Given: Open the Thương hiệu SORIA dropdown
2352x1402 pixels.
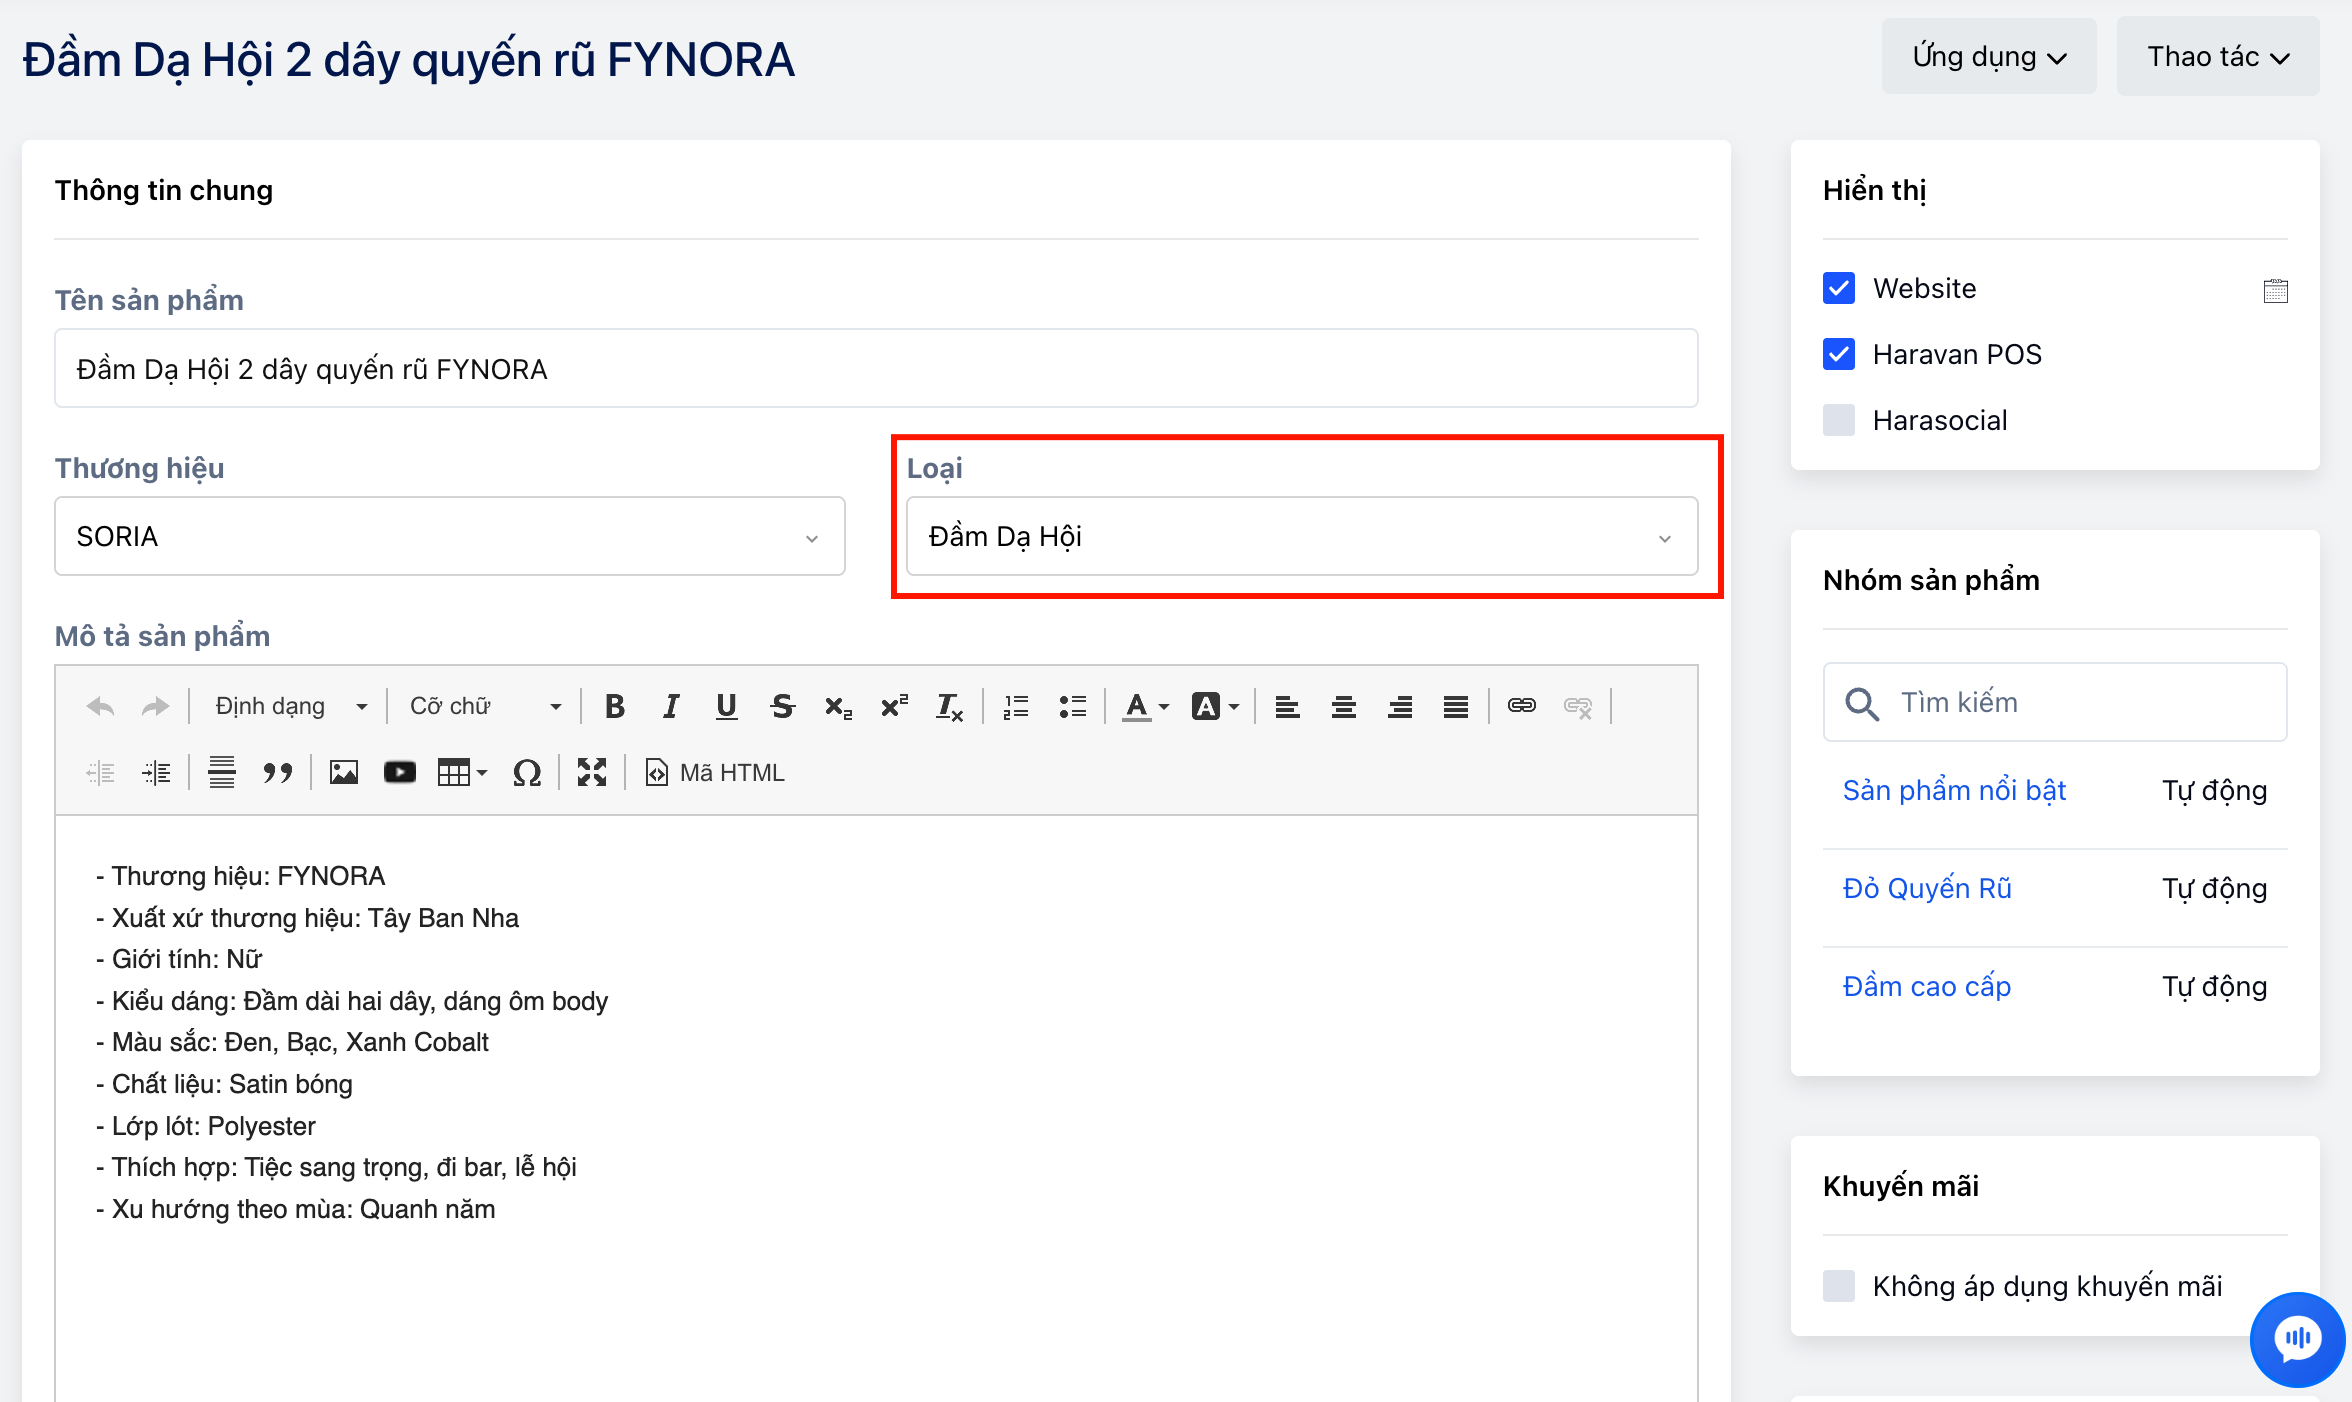Looking at the screenshot, I should coord(450,537).
